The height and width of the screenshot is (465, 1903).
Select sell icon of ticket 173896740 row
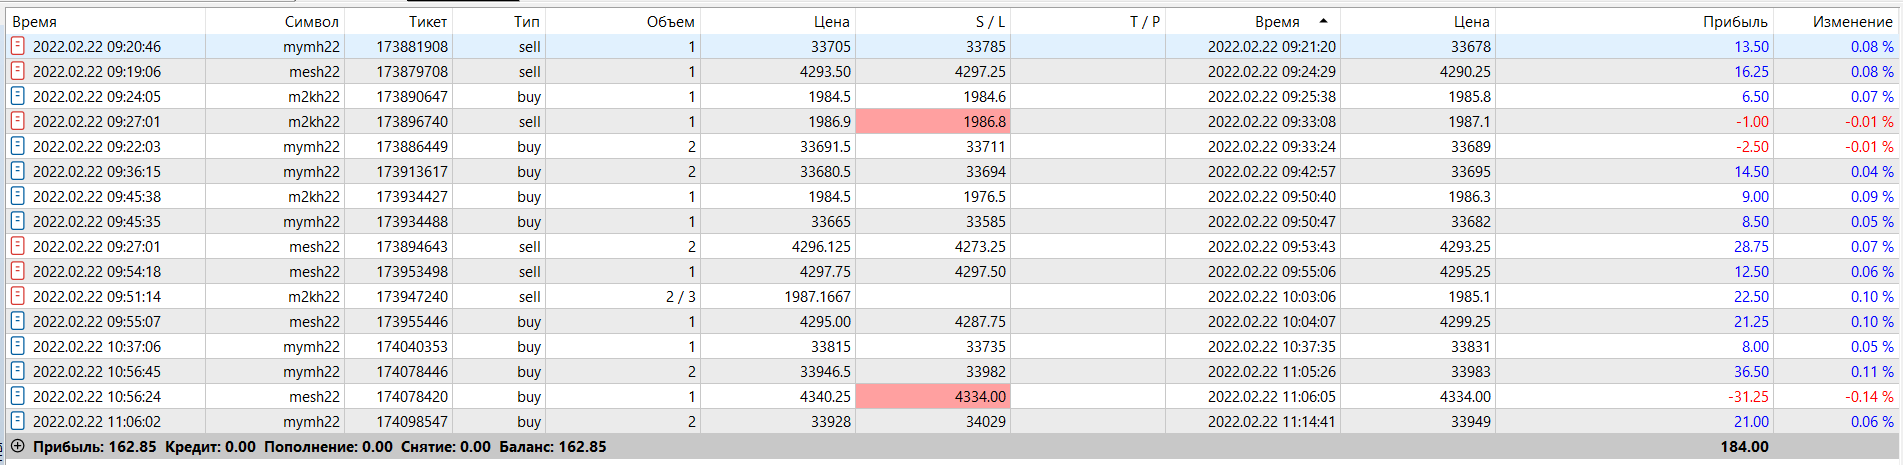point(17,121)
